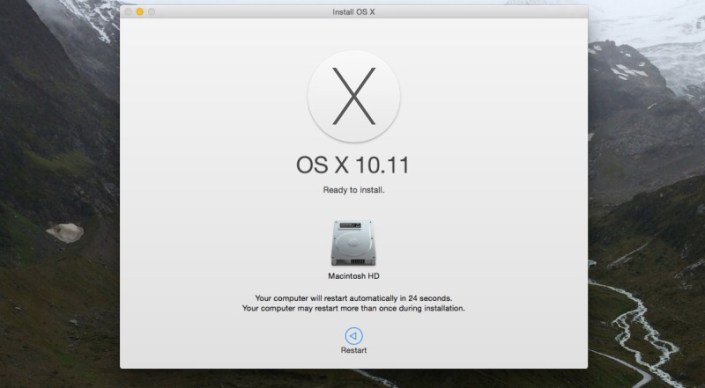Click the "OS X 10.11" heading
Viewport: 705px width, 388px height.
click(353, 165)
